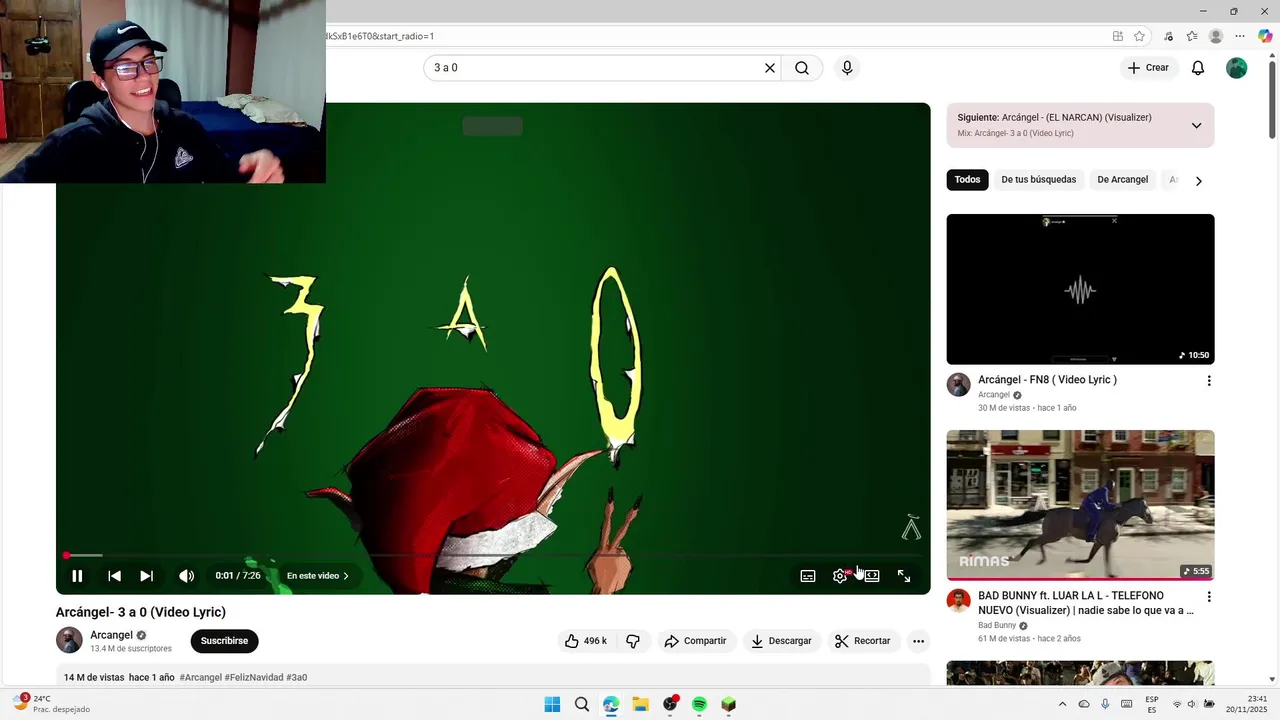Click the magnifier search button

point(802,68)
